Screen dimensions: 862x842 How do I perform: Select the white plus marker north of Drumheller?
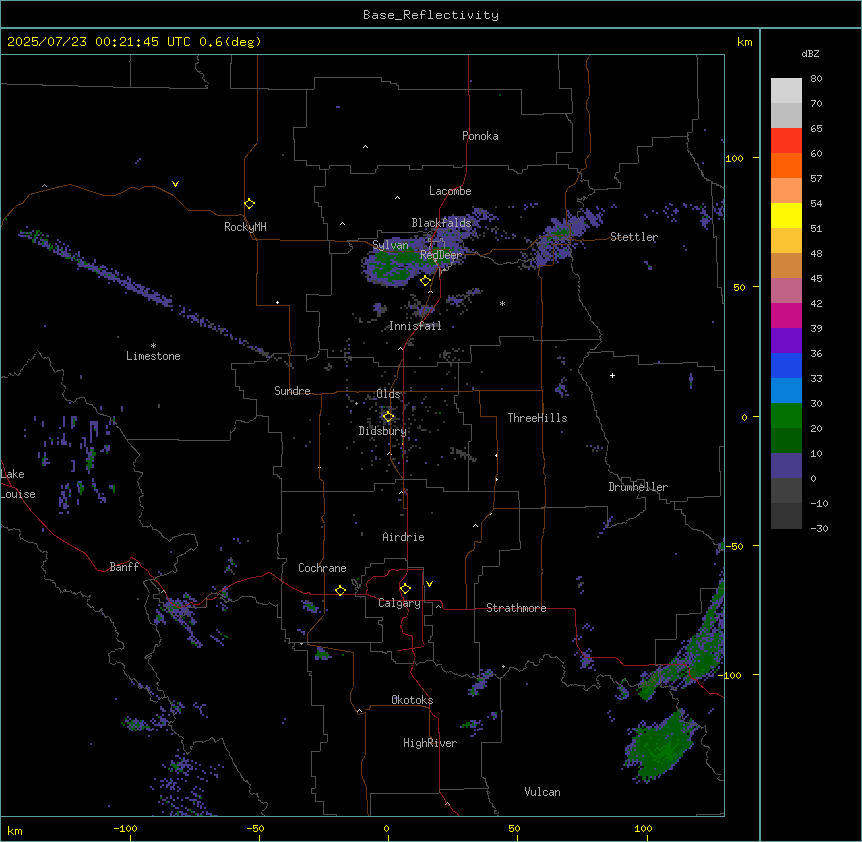point(612,375)
